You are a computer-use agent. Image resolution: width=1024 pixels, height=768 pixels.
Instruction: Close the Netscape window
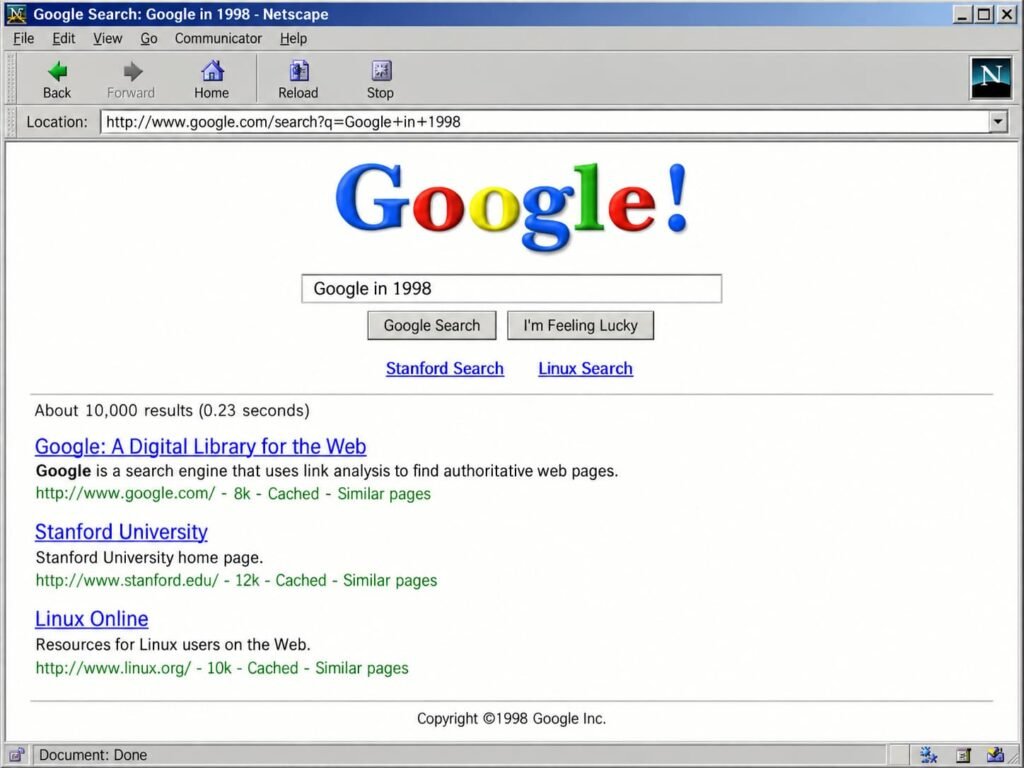[1007, 14]
